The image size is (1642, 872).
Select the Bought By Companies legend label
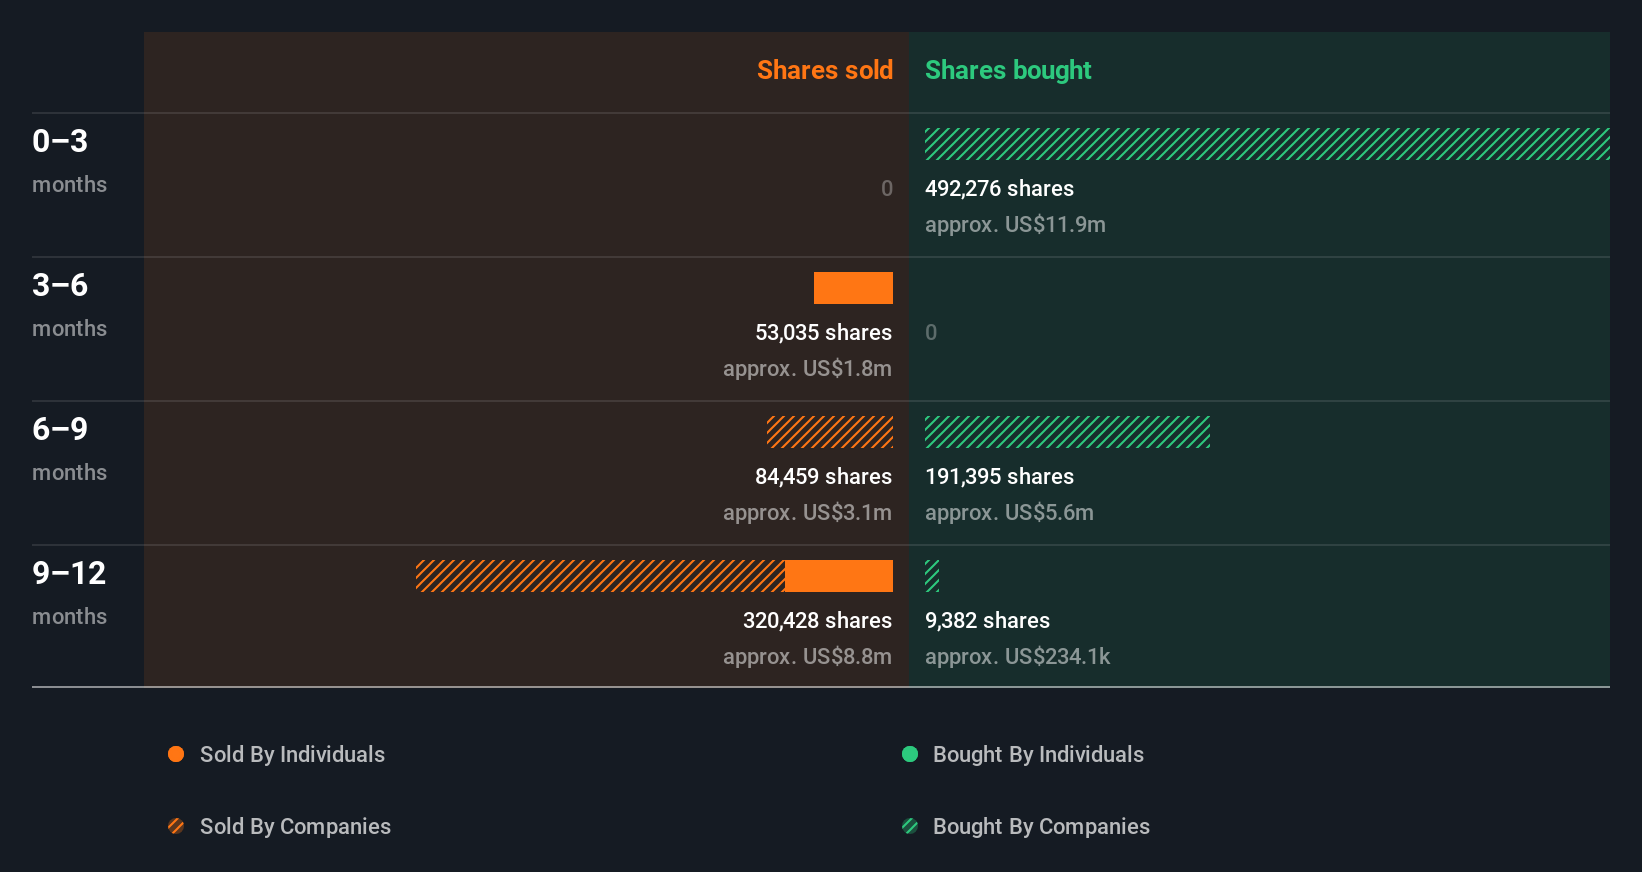point(1041,827)
